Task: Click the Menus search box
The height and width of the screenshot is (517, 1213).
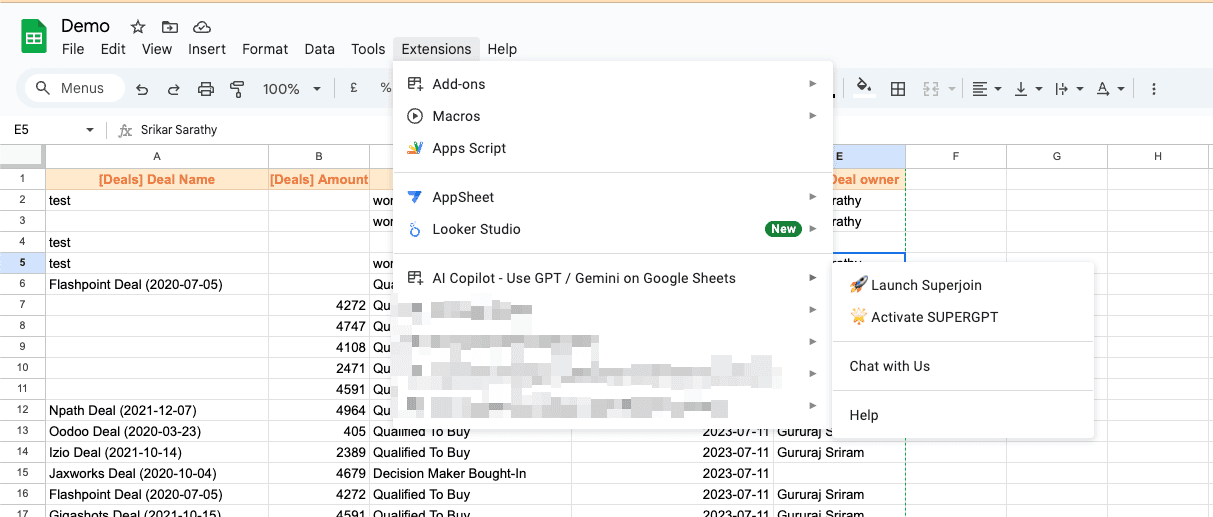Action: 75,89
